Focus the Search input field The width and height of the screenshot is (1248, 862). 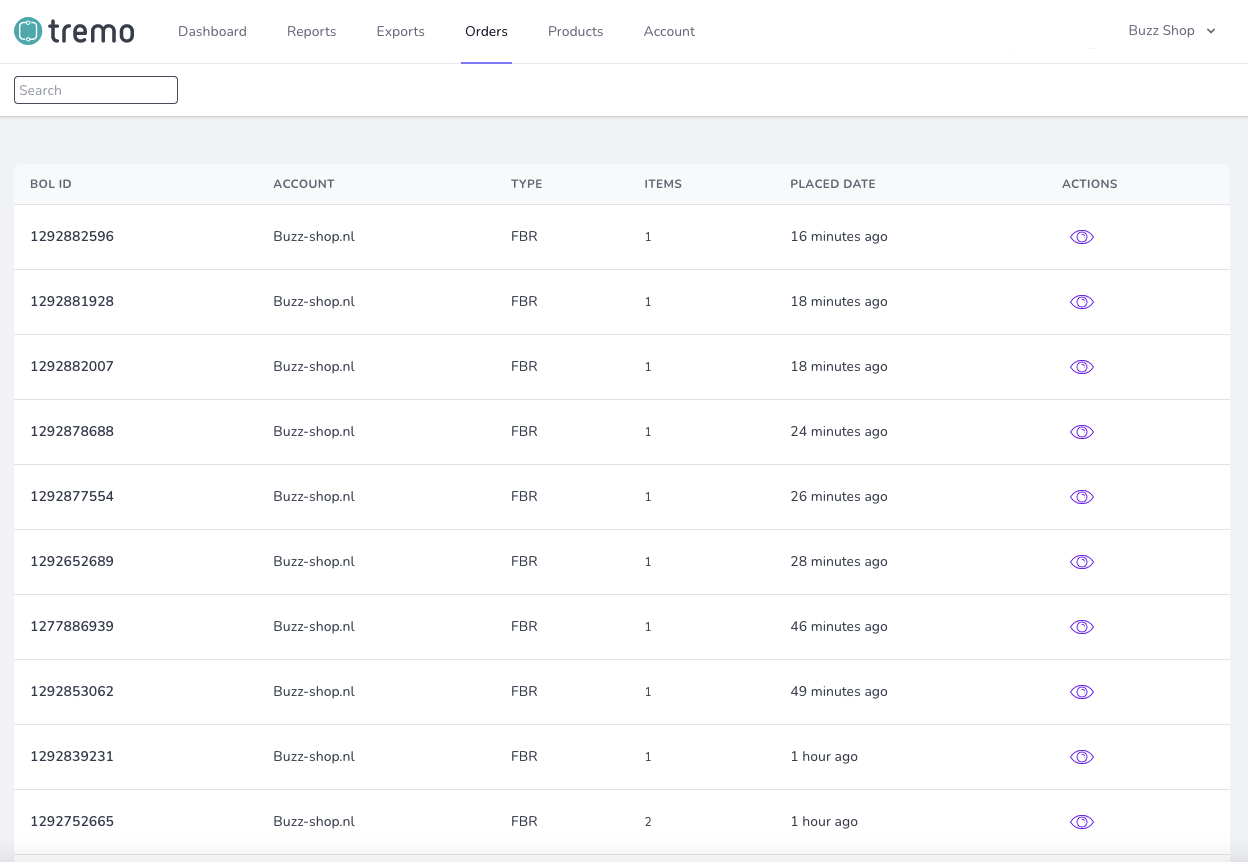[x=96, y=90]
